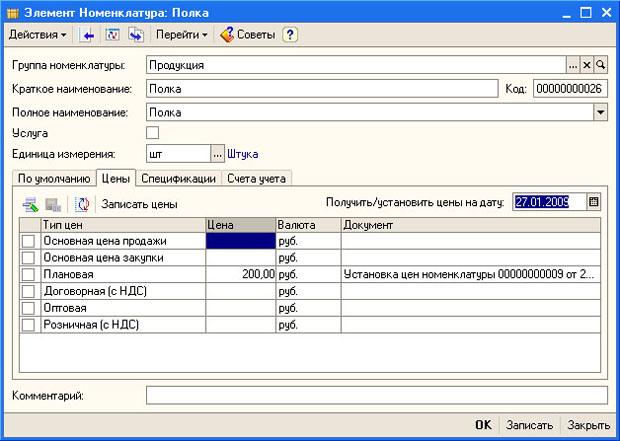Expand the Перейти dropdown menu
Screen dimensions: 620x441
(x=182, y=35)
